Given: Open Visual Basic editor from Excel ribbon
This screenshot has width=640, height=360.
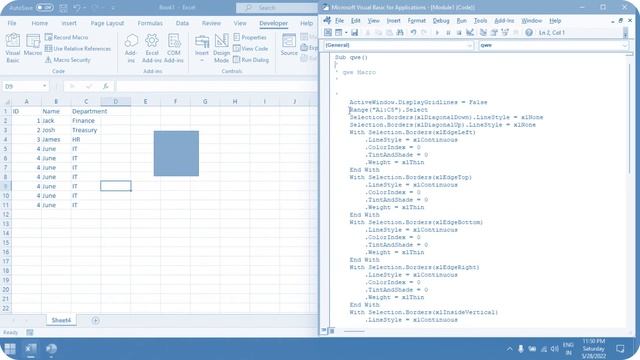Looking at the screenshot, I should (x=13, y=48).
